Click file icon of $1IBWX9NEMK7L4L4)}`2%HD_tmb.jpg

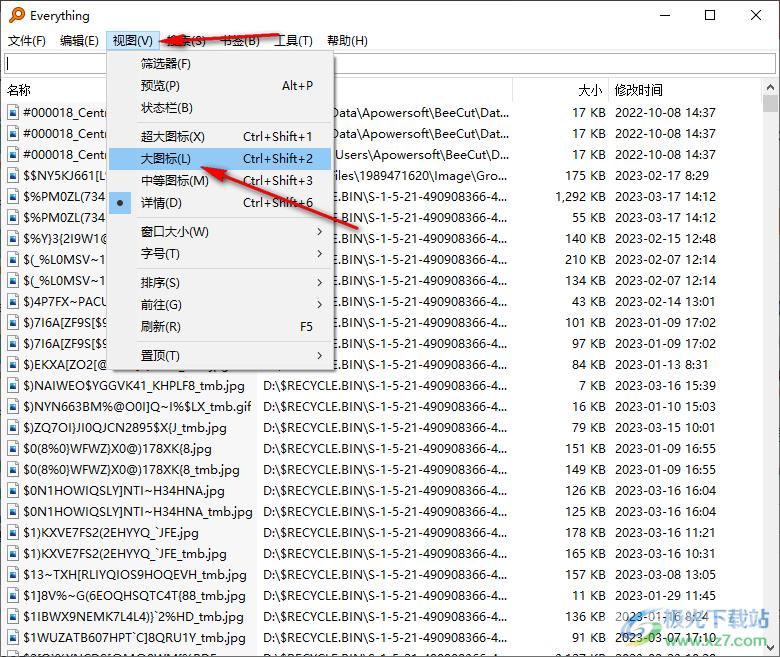pyautogui.click(x=13, y=617)
